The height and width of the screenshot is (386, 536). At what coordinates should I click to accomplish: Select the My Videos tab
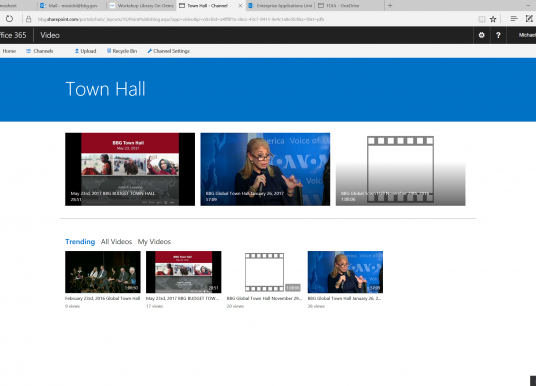tap(154, 242)
